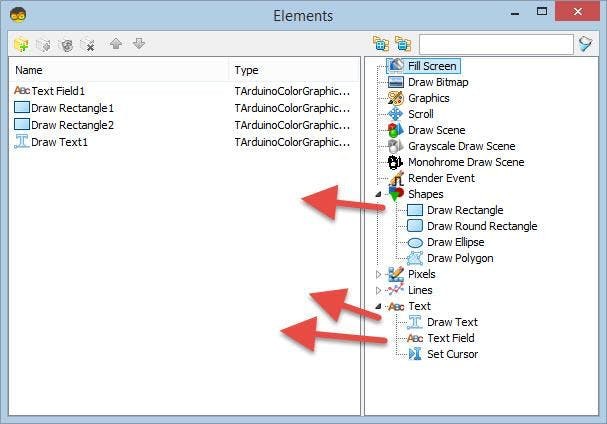Click the Render Event icon

pyautogui.click(x=396, y=178)
